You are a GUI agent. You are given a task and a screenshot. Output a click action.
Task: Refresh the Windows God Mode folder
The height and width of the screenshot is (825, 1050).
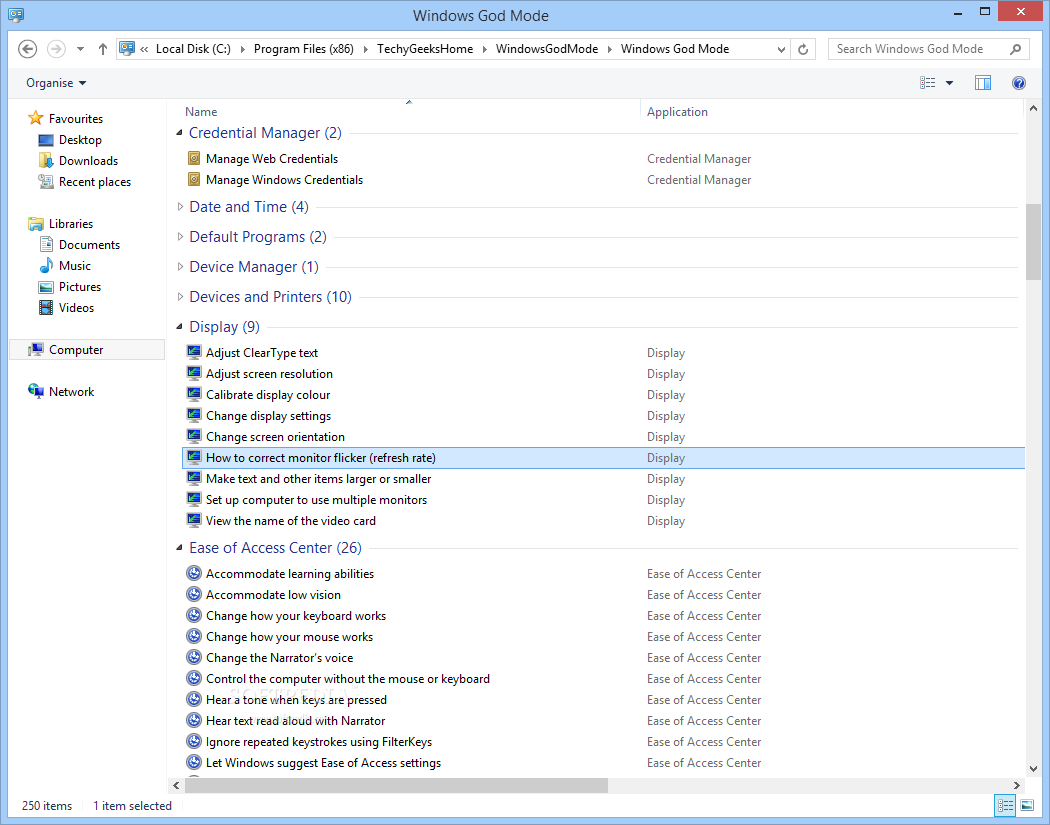tap(803, 49)
